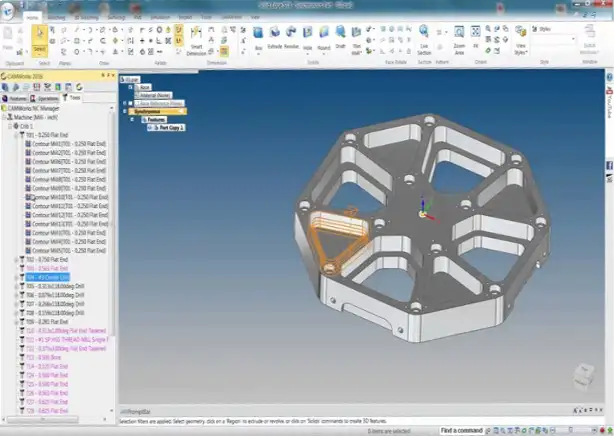Click the Find a command search box
The image size is (614, 436).
464,431
